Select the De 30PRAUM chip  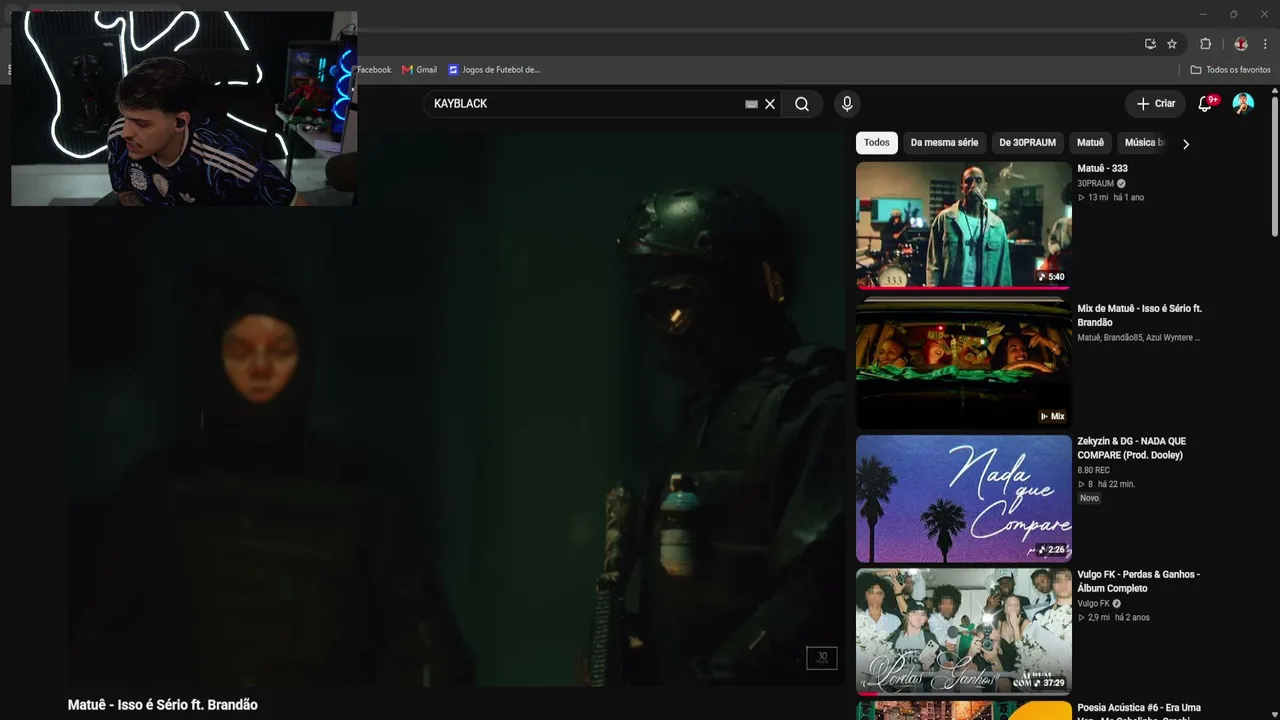coord(1027,143)
